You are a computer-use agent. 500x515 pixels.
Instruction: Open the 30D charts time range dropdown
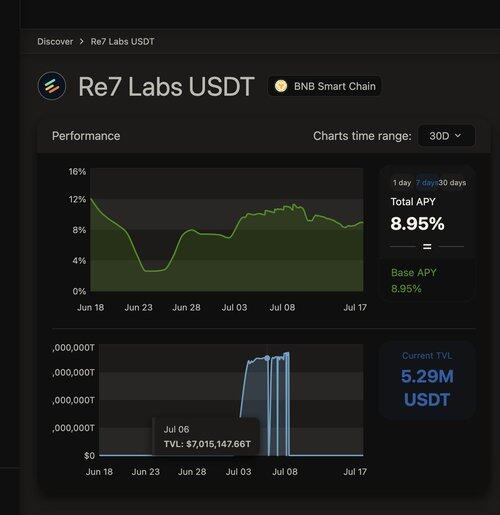click(x=446, y=136)
